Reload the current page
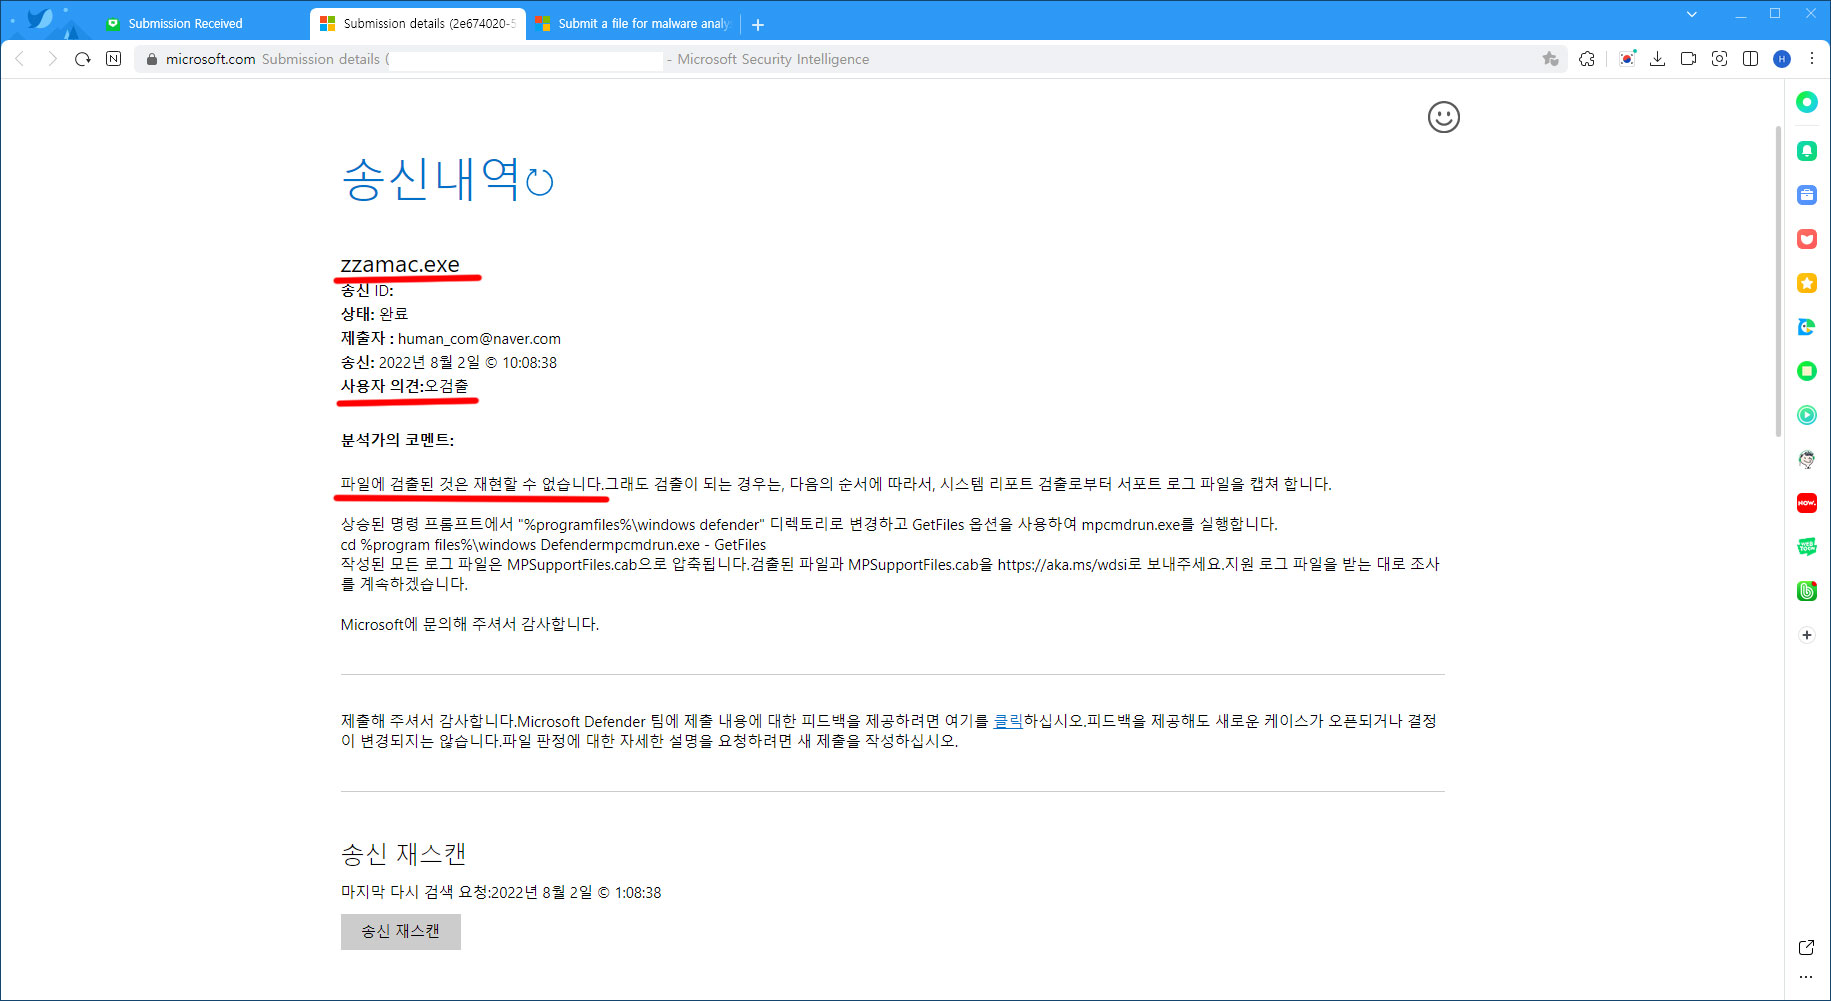 [x=83, y=59]
